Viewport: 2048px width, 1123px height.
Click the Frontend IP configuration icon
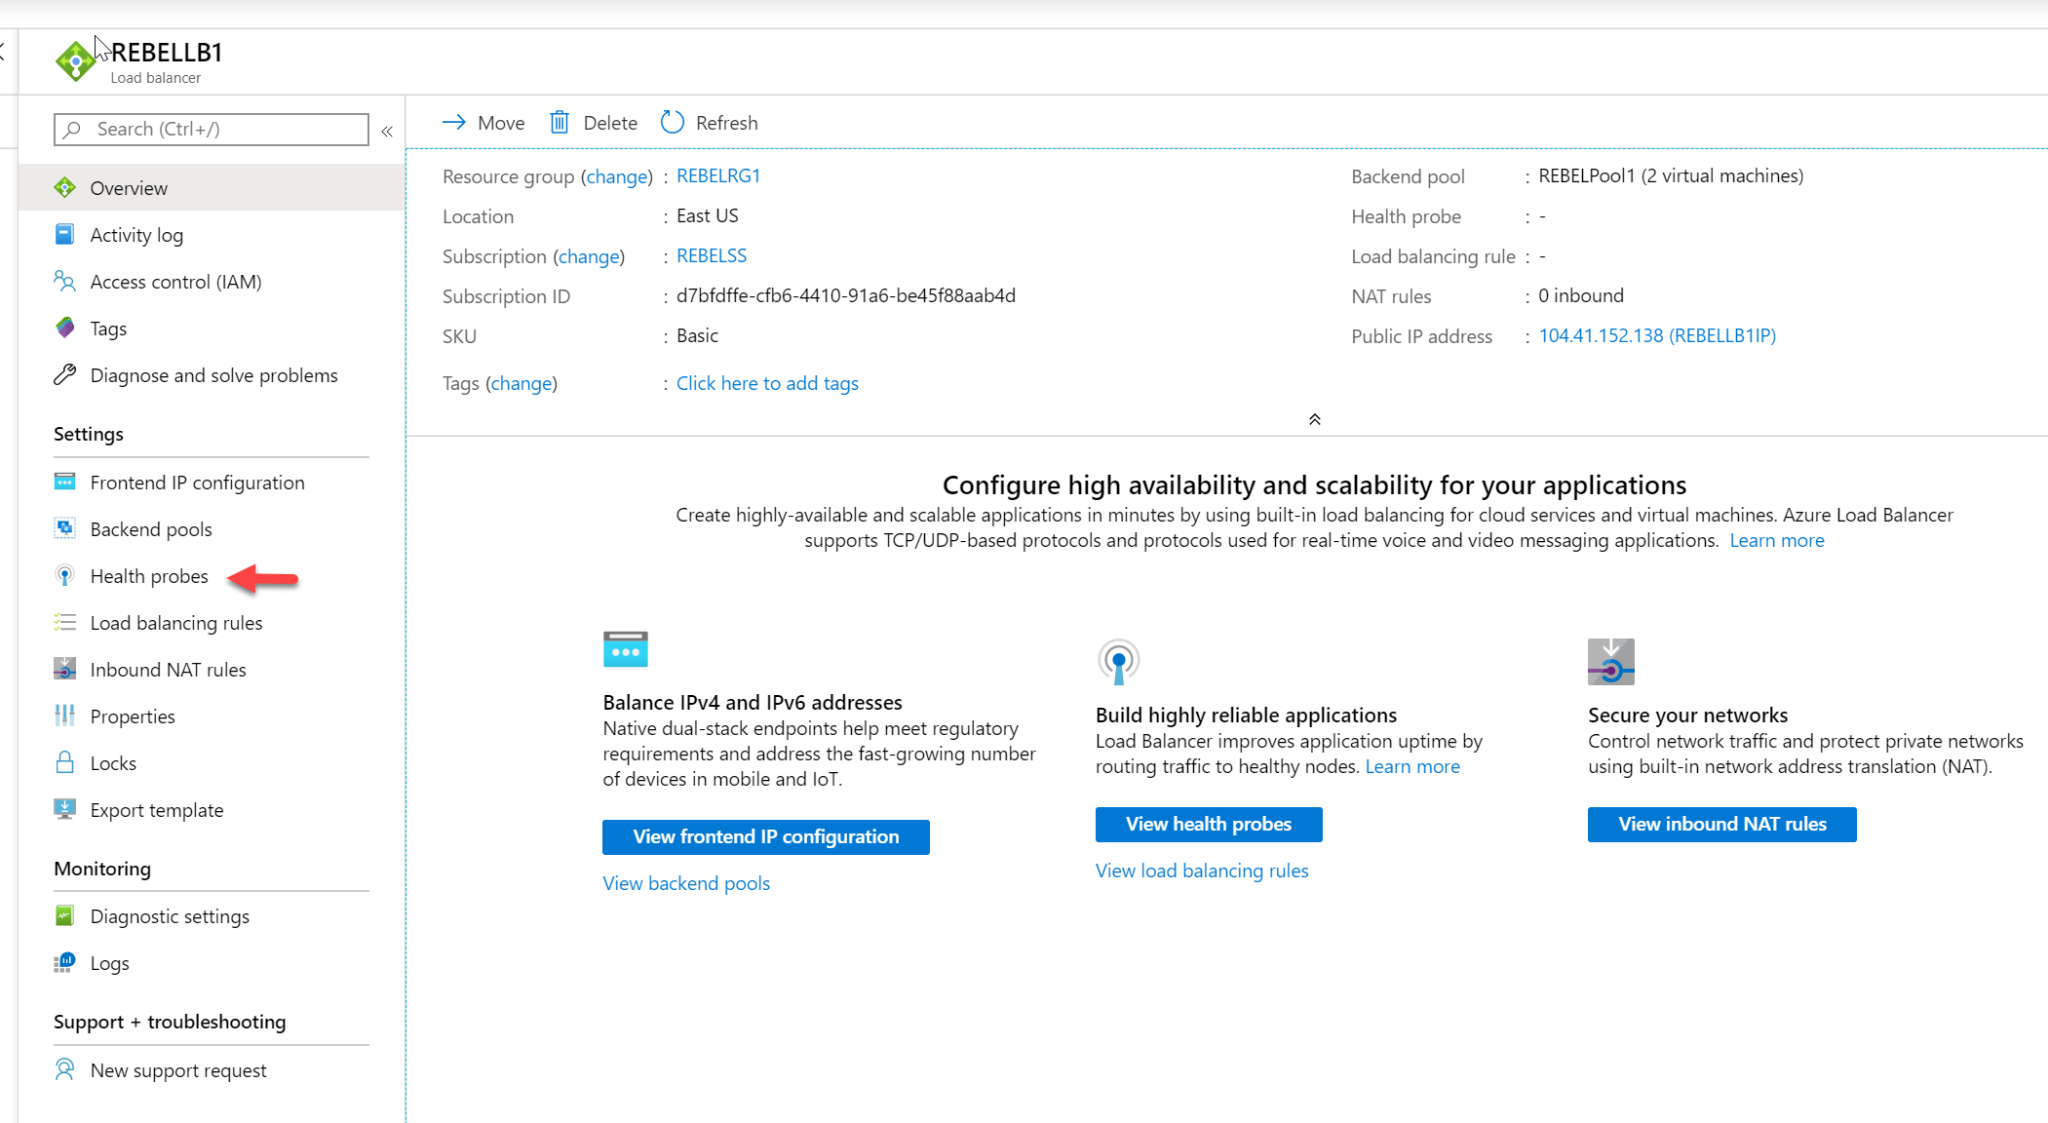tap(64, 481)
